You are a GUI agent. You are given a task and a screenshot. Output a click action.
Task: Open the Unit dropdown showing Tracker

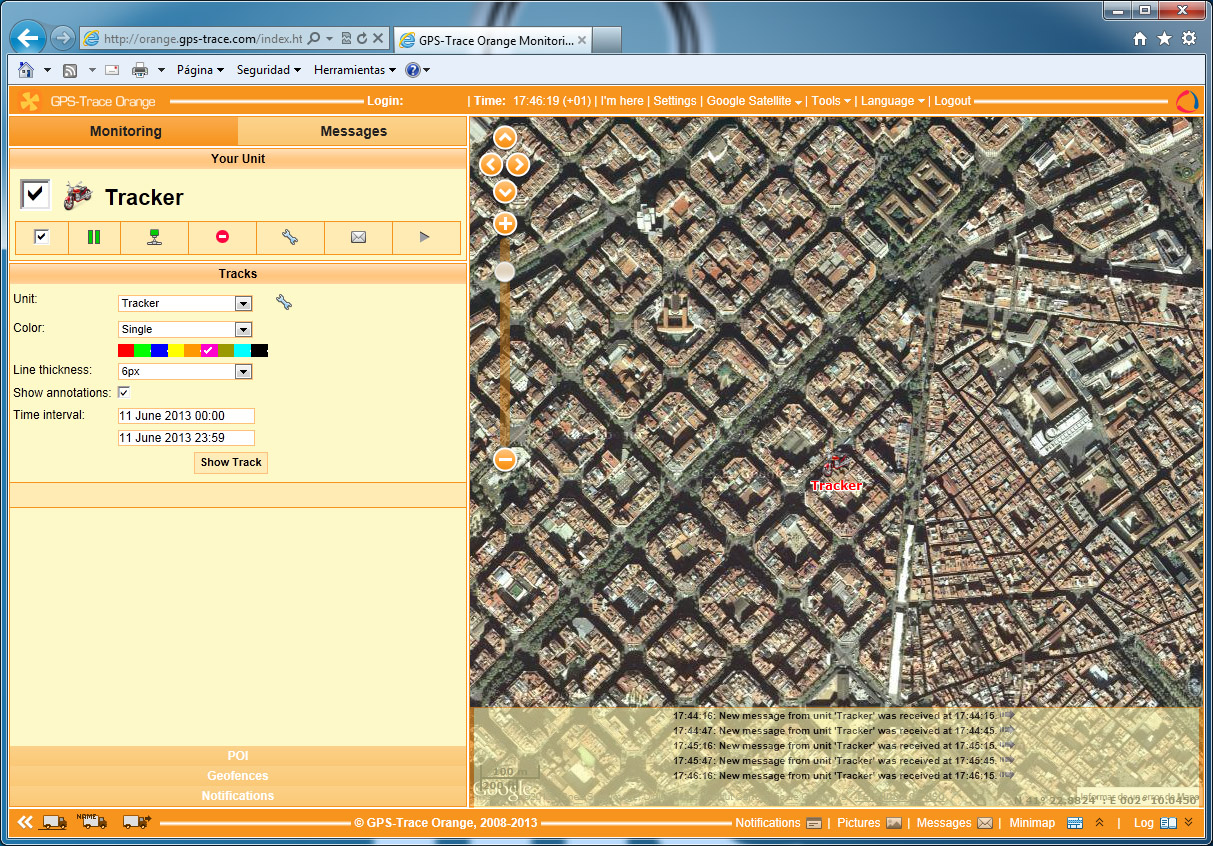point(185,303)
